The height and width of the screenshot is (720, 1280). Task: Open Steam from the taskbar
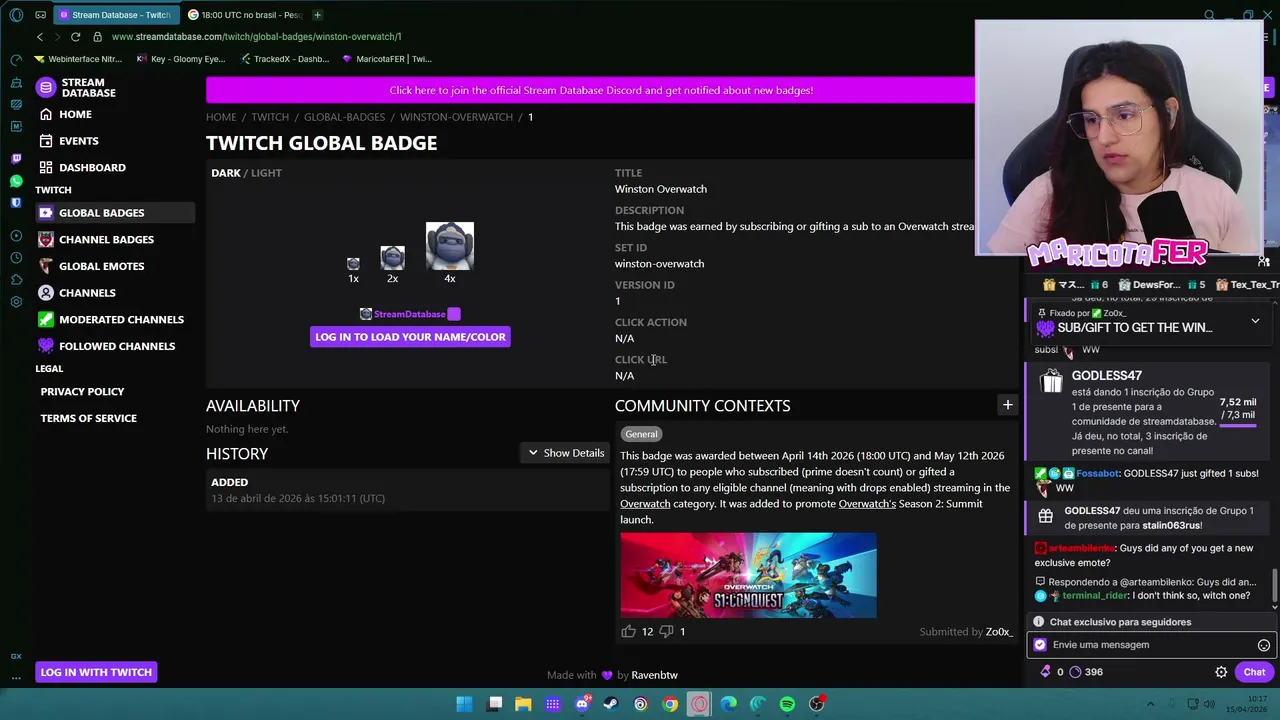tap(611, 704)
